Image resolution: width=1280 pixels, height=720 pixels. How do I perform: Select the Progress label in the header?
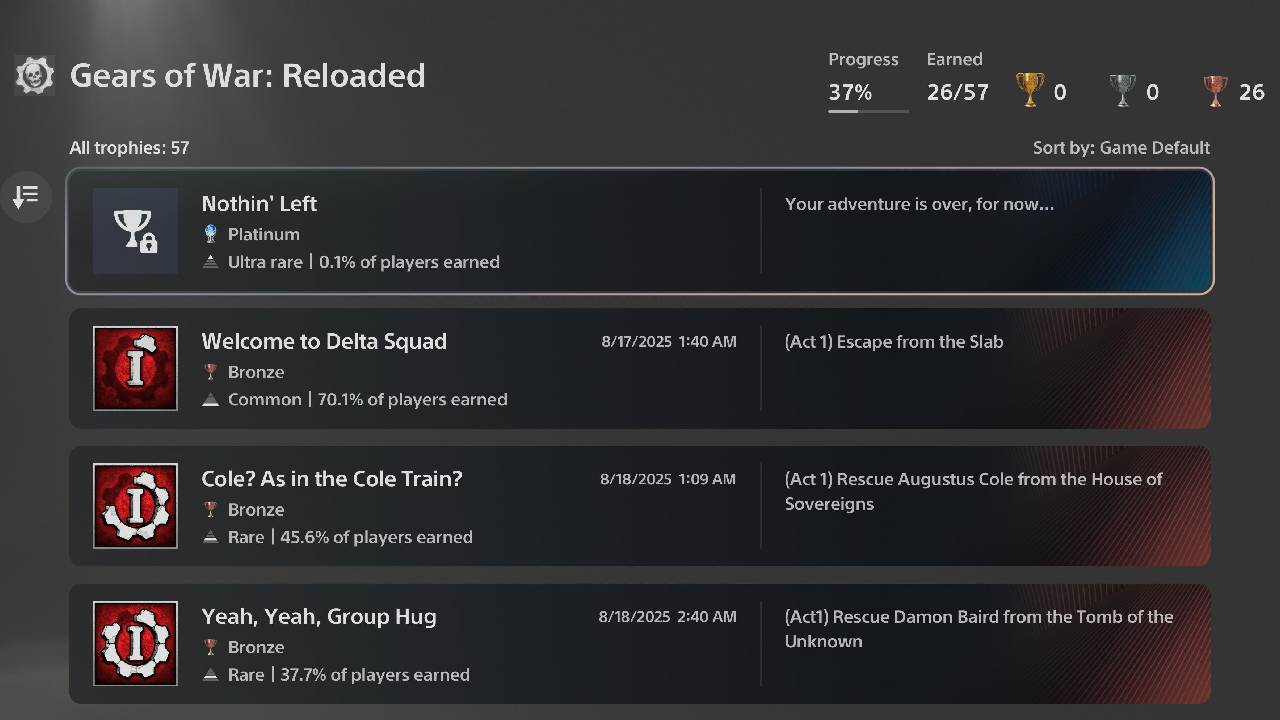pos(863,59)
